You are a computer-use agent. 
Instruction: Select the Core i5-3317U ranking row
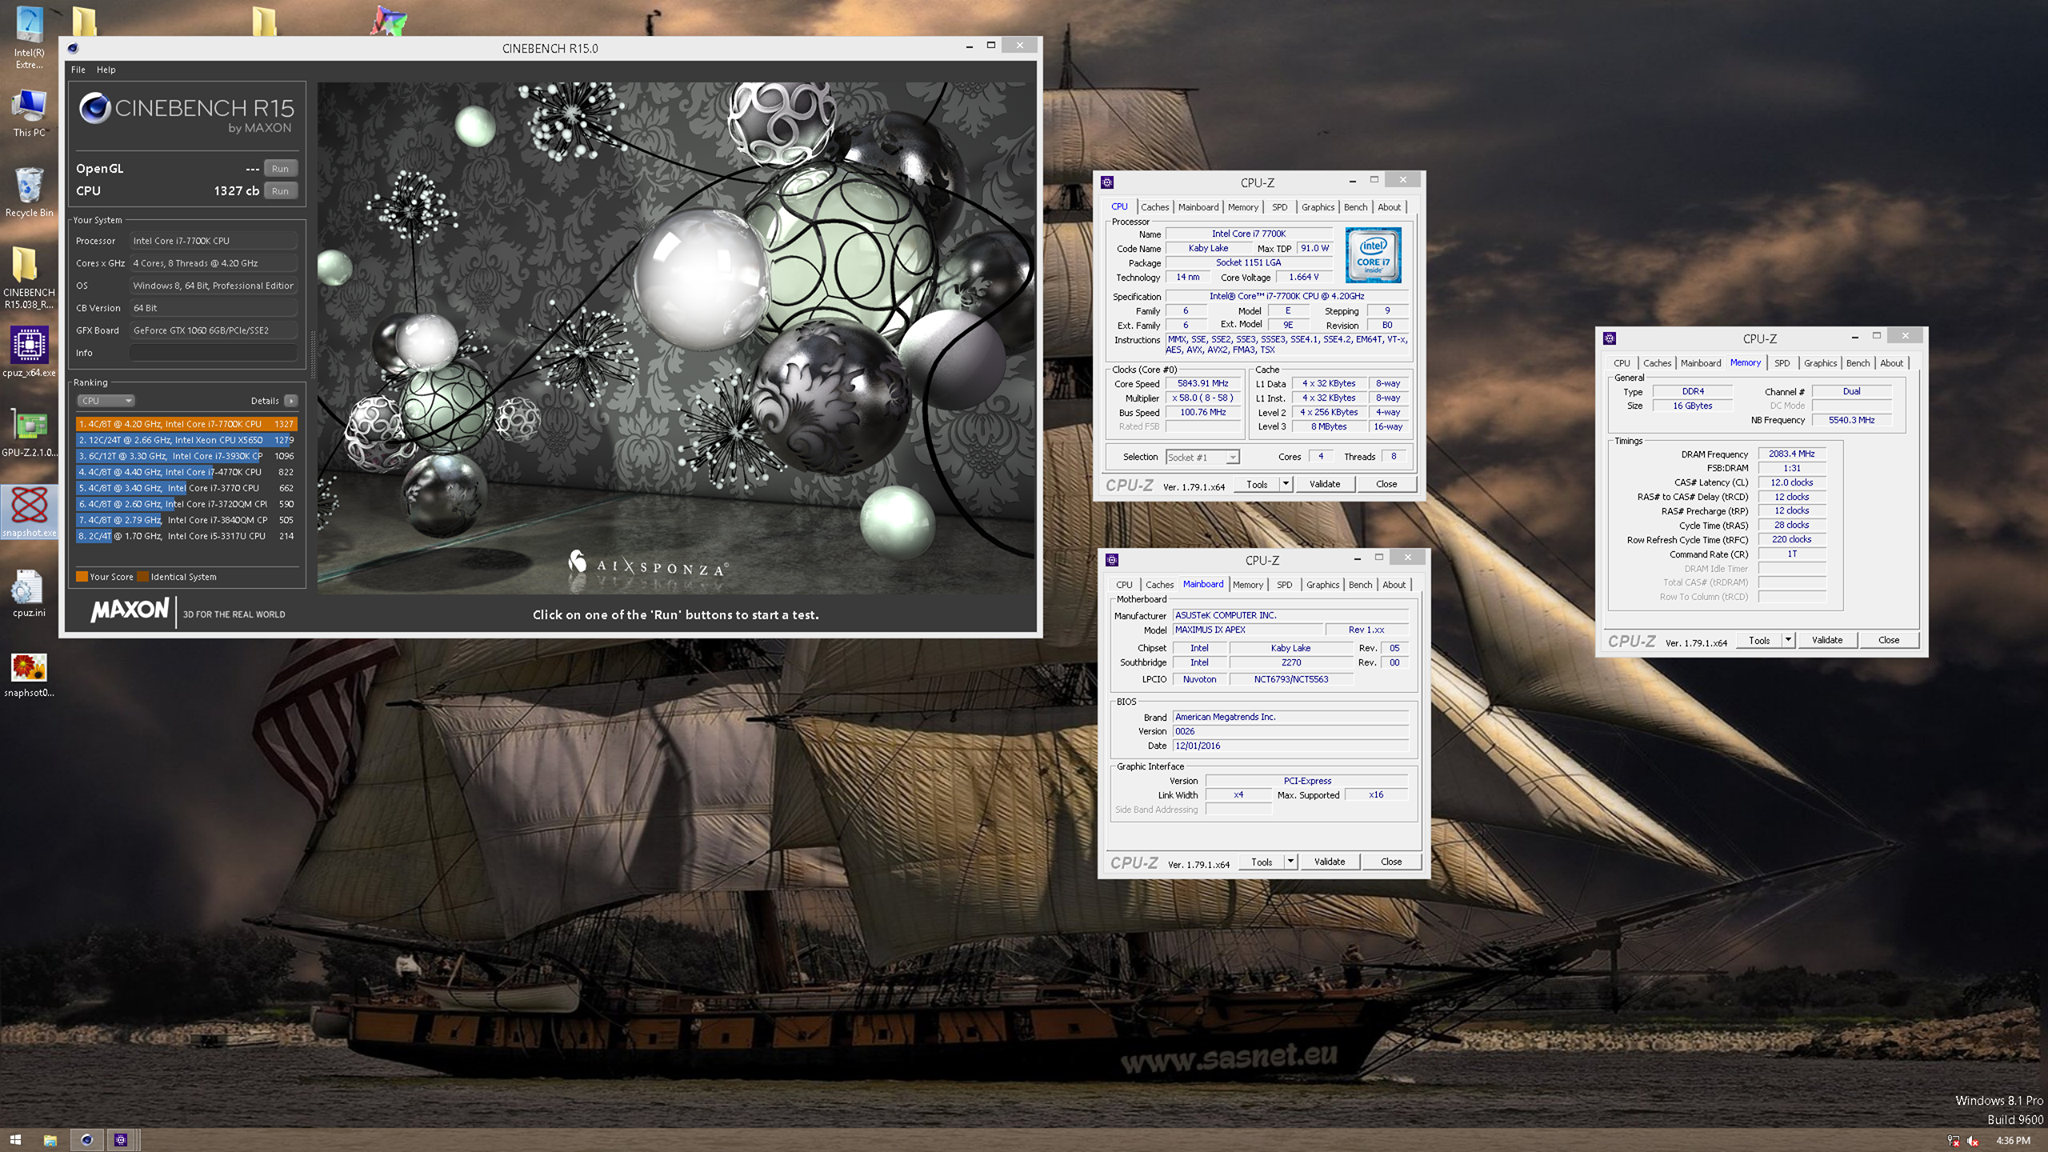pyautogui.click(x=187, y=536)
